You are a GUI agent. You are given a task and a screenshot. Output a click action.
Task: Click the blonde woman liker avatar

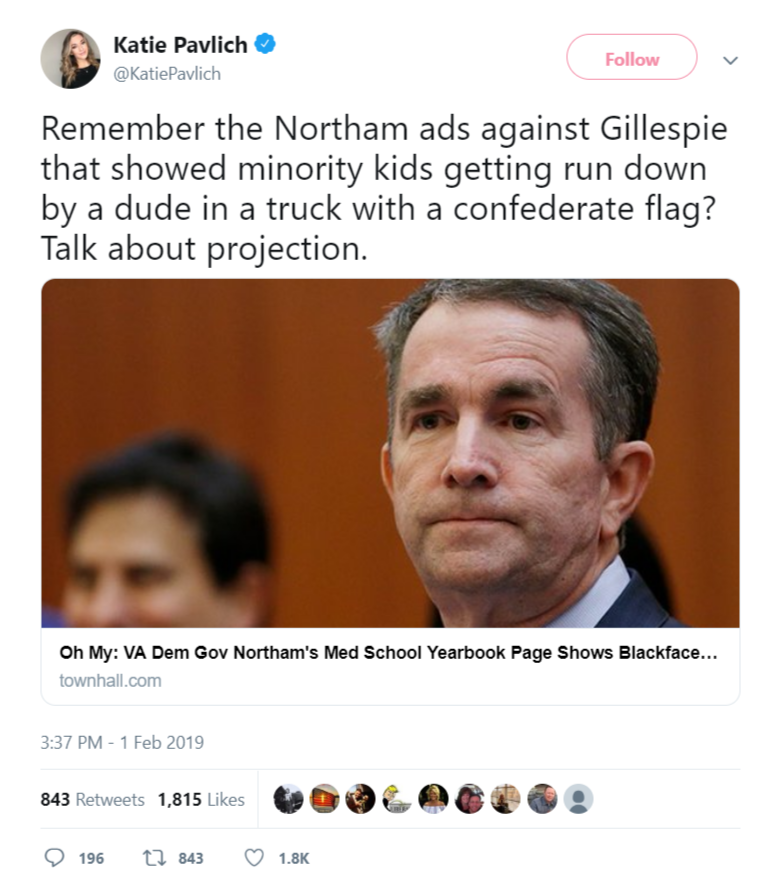pos(433,799)
